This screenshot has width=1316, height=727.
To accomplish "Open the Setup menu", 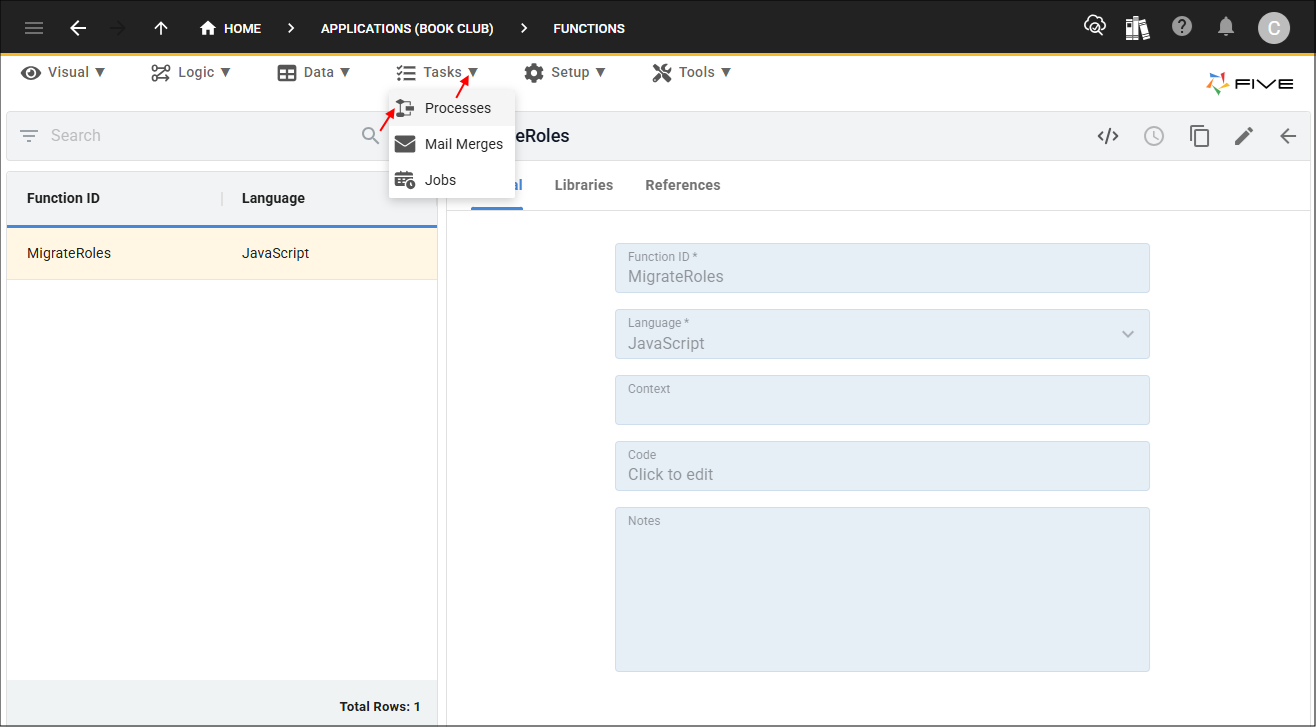I will 565,72.
